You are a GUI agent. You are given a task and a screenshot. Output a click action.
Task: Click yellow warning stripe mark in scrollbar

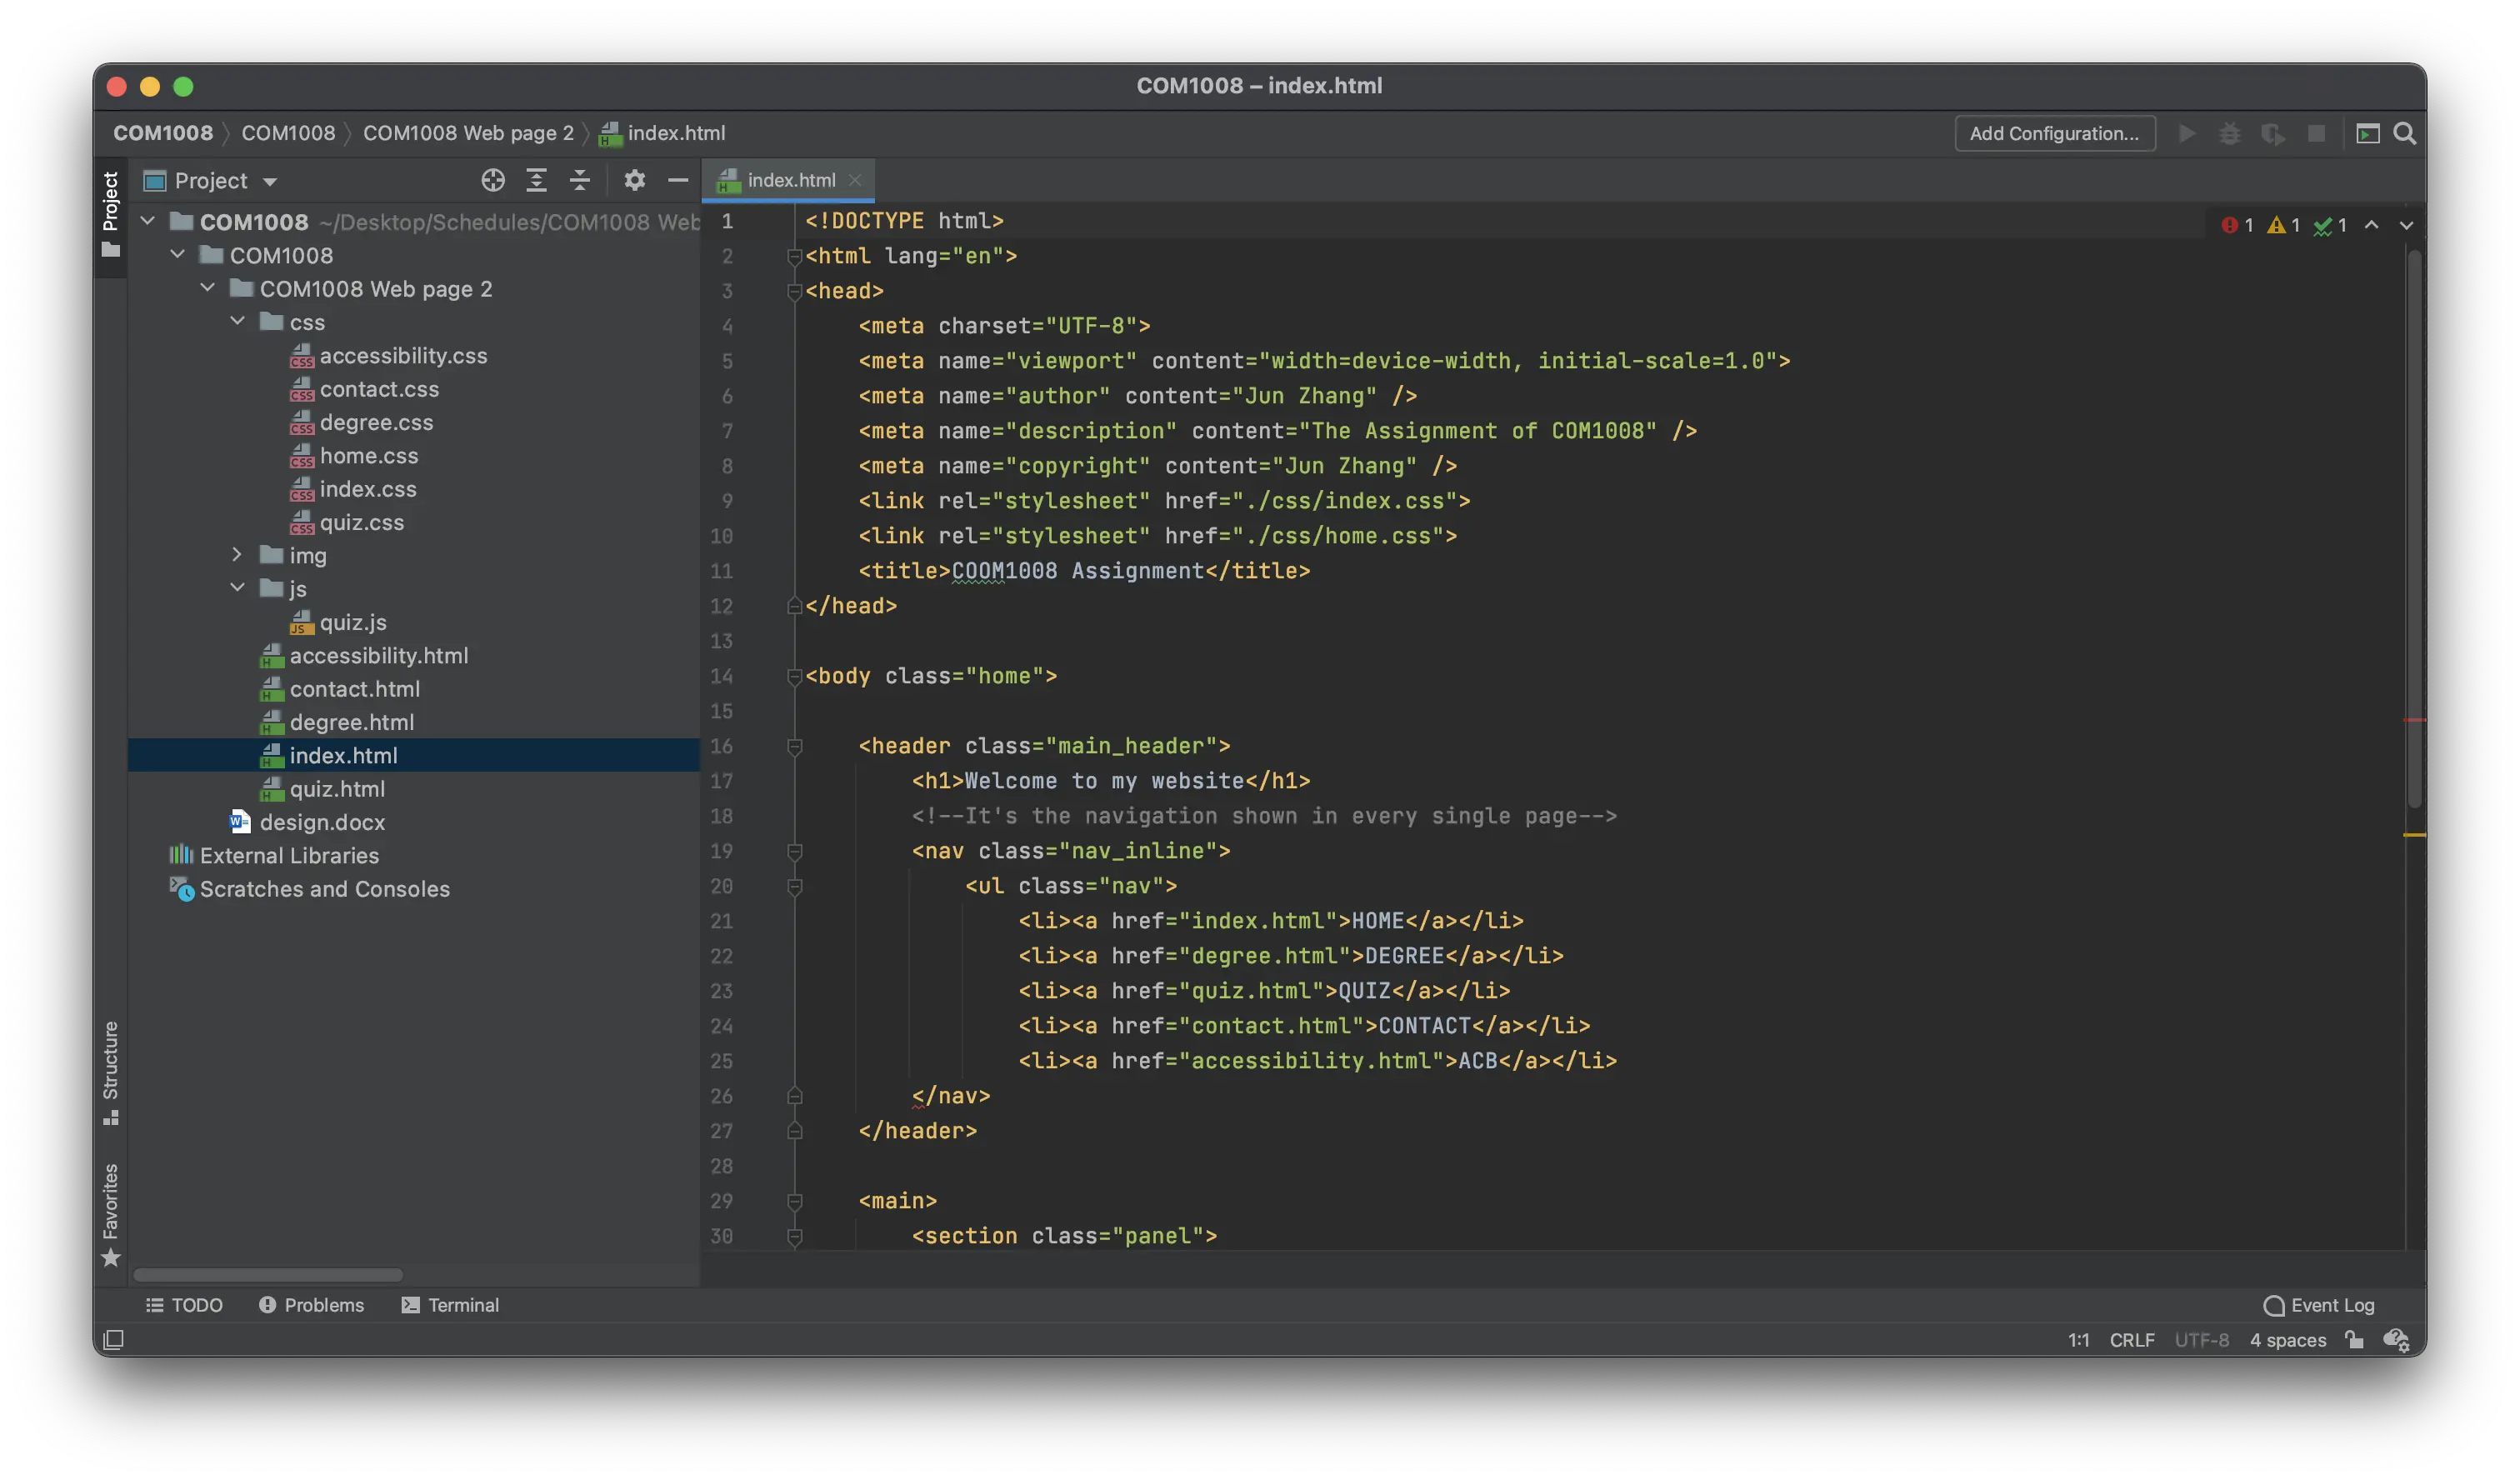pos(2414,834)
